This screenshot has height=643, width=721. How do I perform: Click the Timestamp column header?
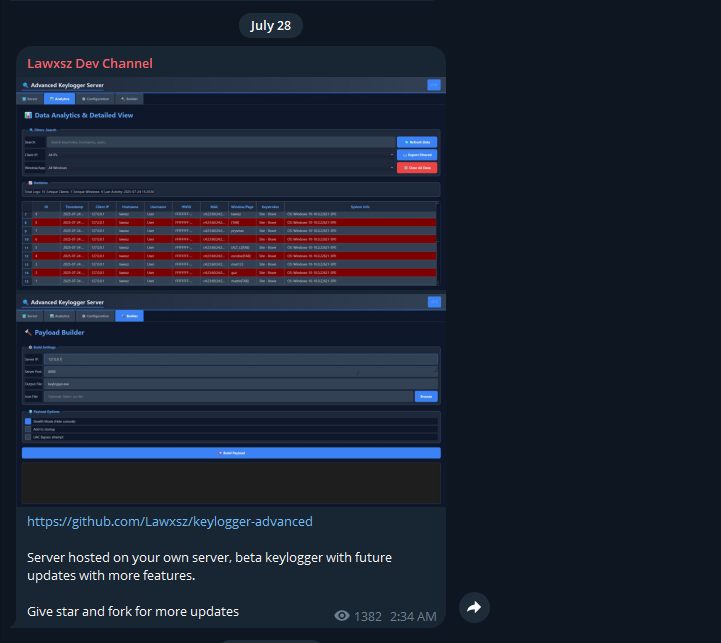[74, 207]
